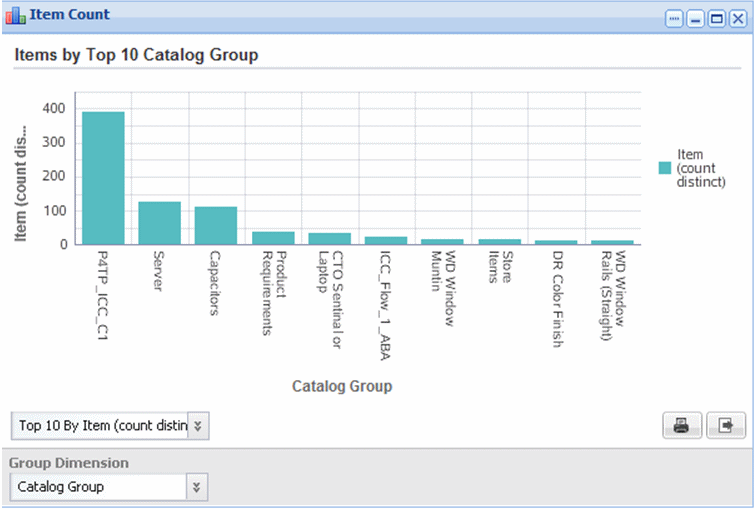Close the Item Count panel
The height and width of the screenshot is (509, 754).
coord(738,19)
